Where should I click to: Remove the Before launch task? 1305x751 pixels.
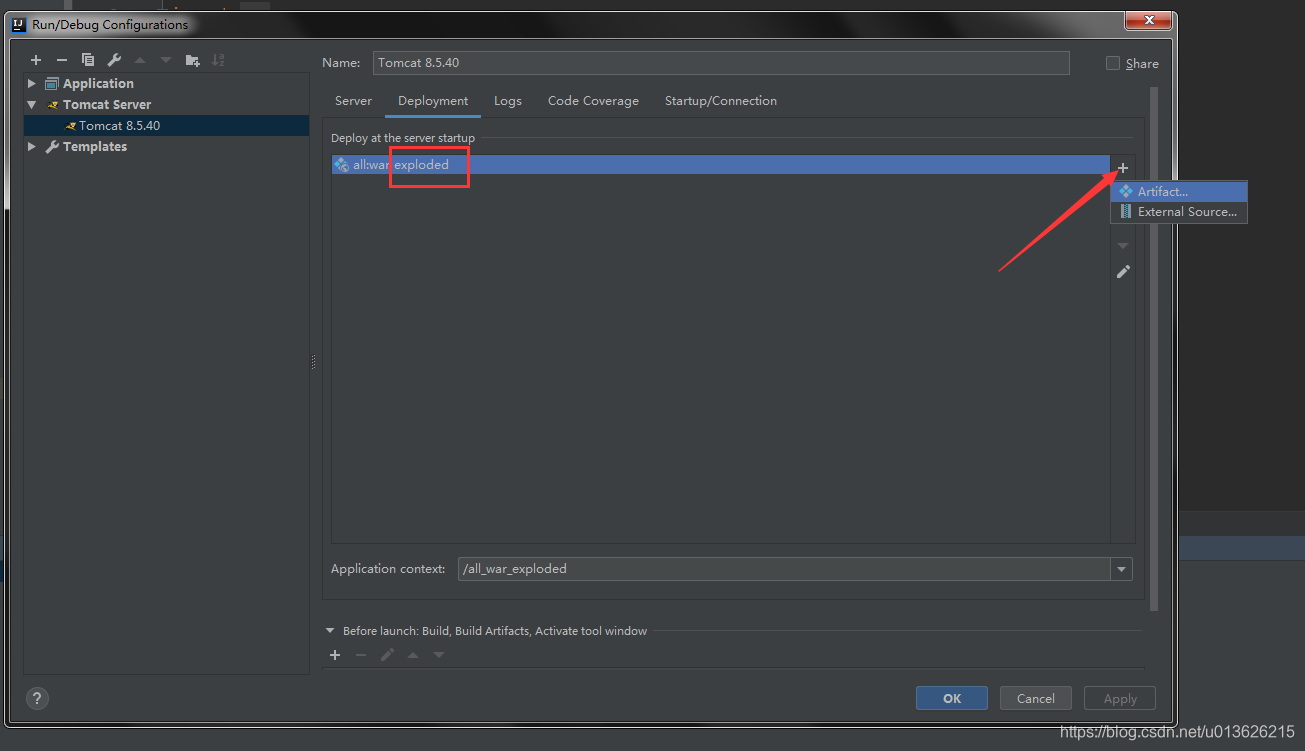tap(361, 655)
